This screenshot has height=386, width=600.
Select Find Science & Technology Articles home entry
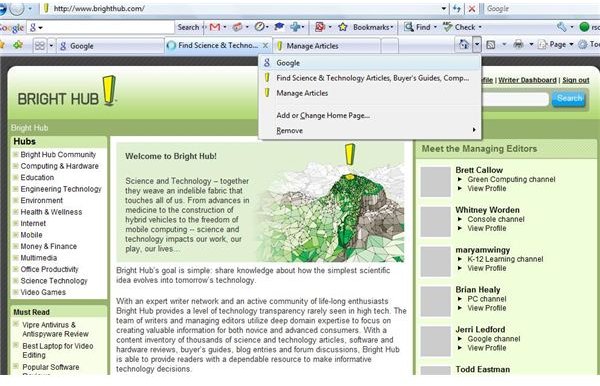370,78
